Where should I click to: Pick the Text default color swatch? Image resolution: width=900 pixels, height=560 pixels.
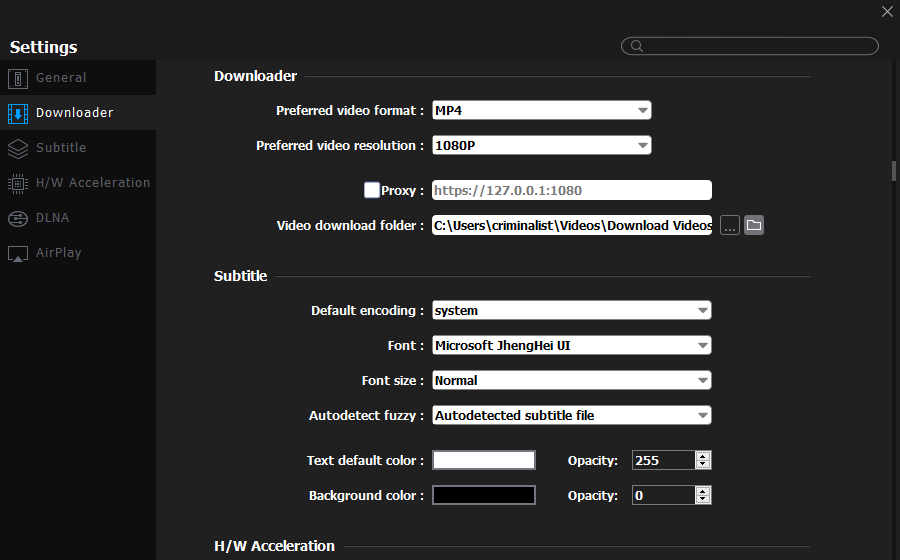tap(484, 460)
